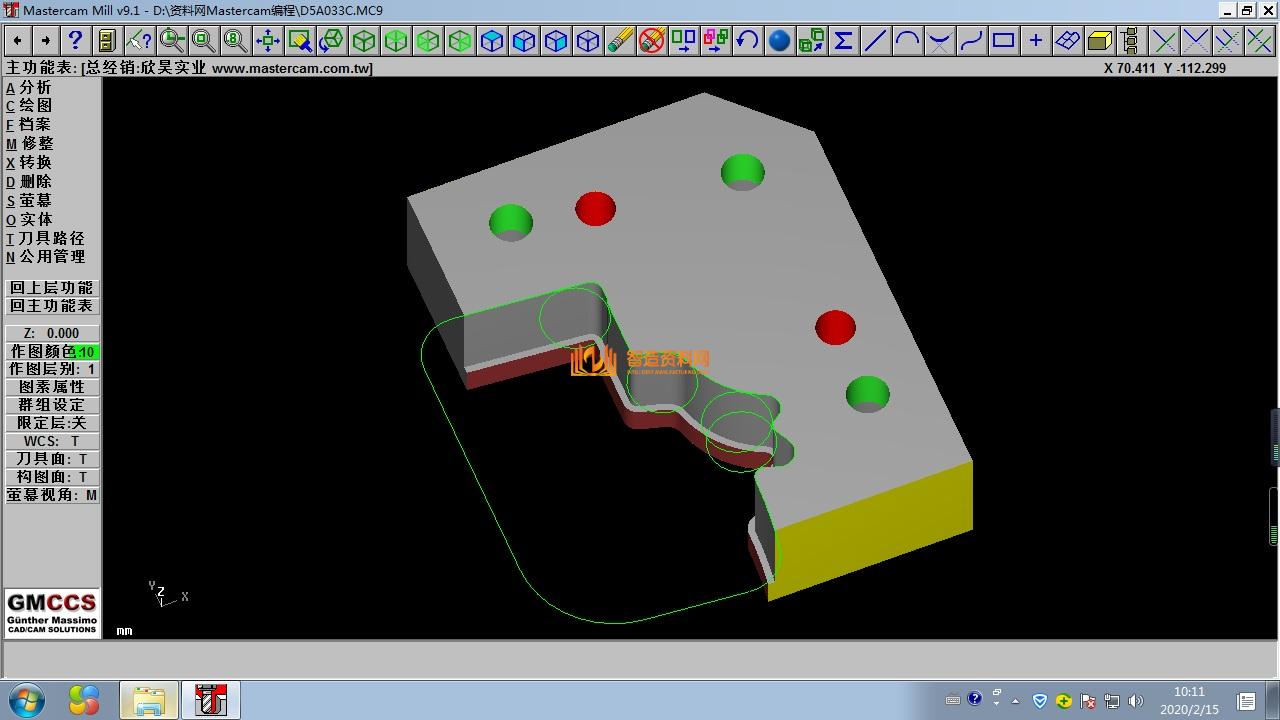Click the Help question mark icon

coord(75,40)
